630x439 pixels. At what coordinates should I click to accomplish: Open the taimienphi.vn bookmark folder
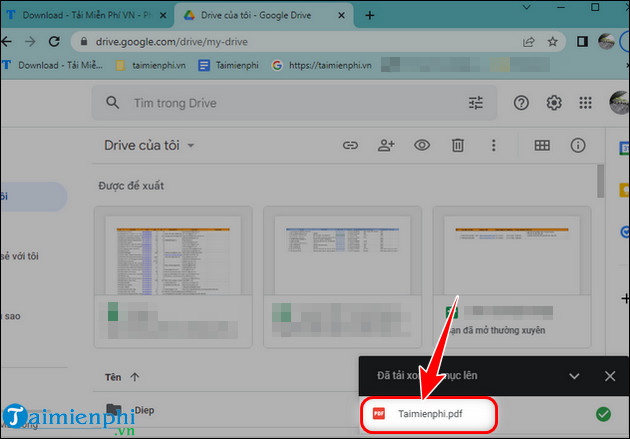(x=151, y=65)
